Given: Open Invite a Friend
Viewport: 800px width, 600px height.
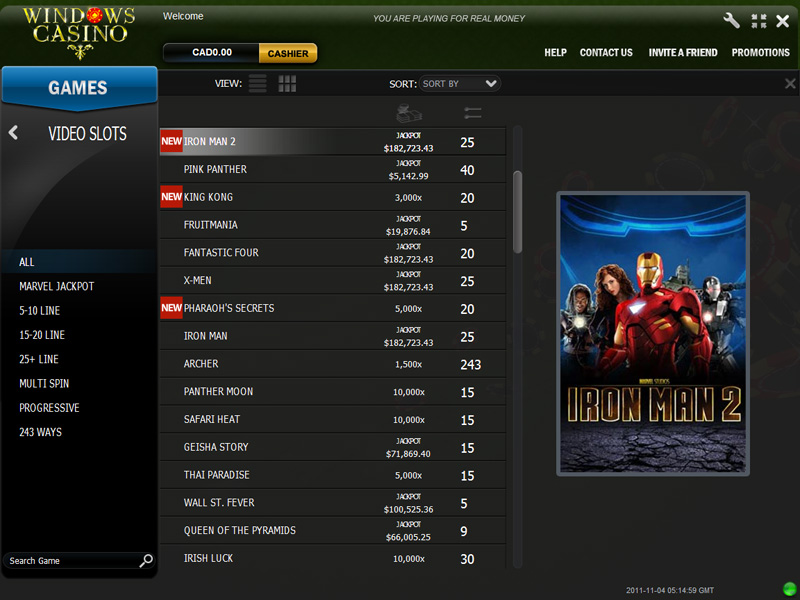Looking at the screenshot, I should click(x=683, y=53).
